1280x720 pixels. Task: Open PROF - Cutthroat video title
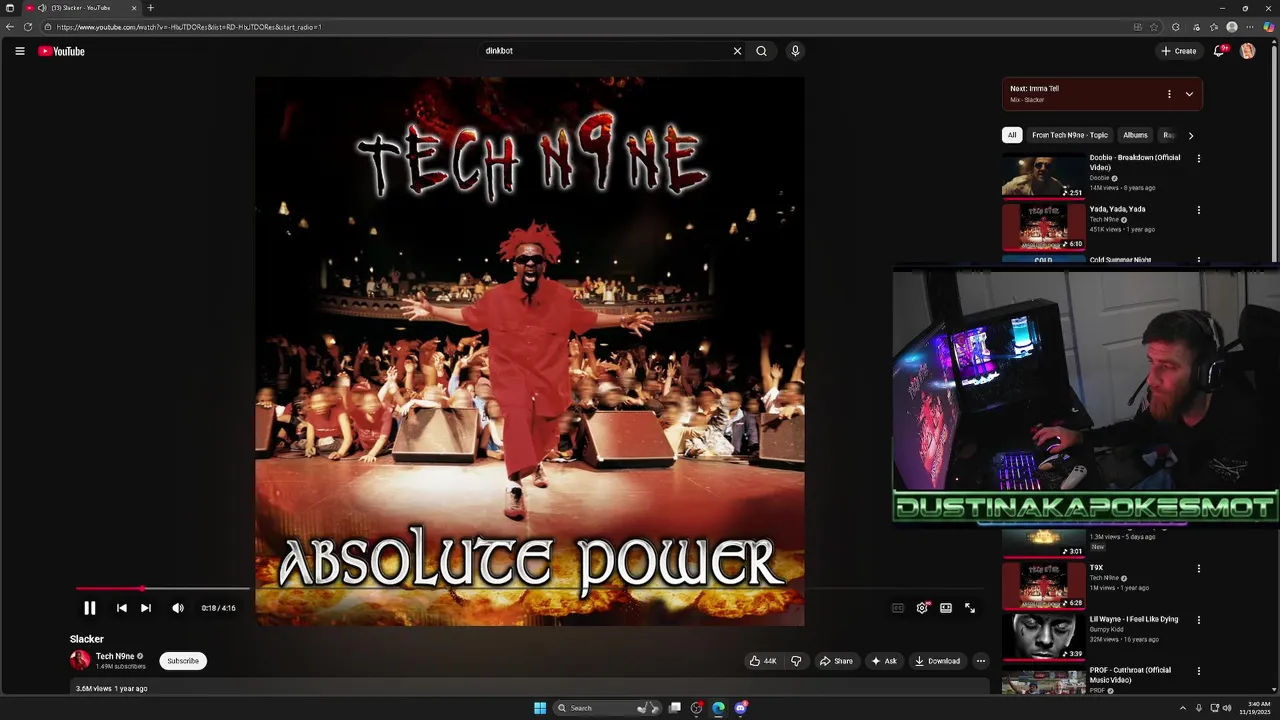tap(1130, 674)
